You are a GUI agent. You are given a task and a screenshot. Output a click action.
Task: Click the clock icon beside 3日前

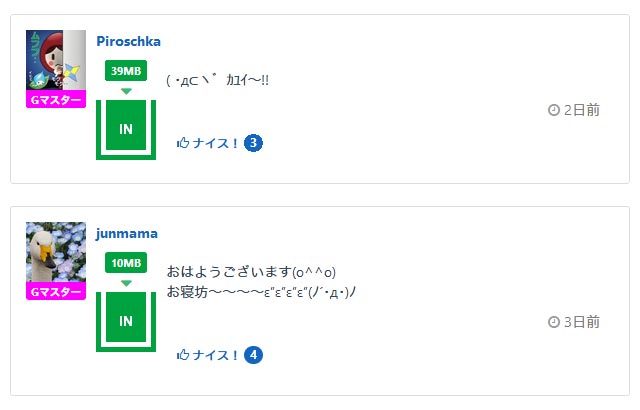554,322
